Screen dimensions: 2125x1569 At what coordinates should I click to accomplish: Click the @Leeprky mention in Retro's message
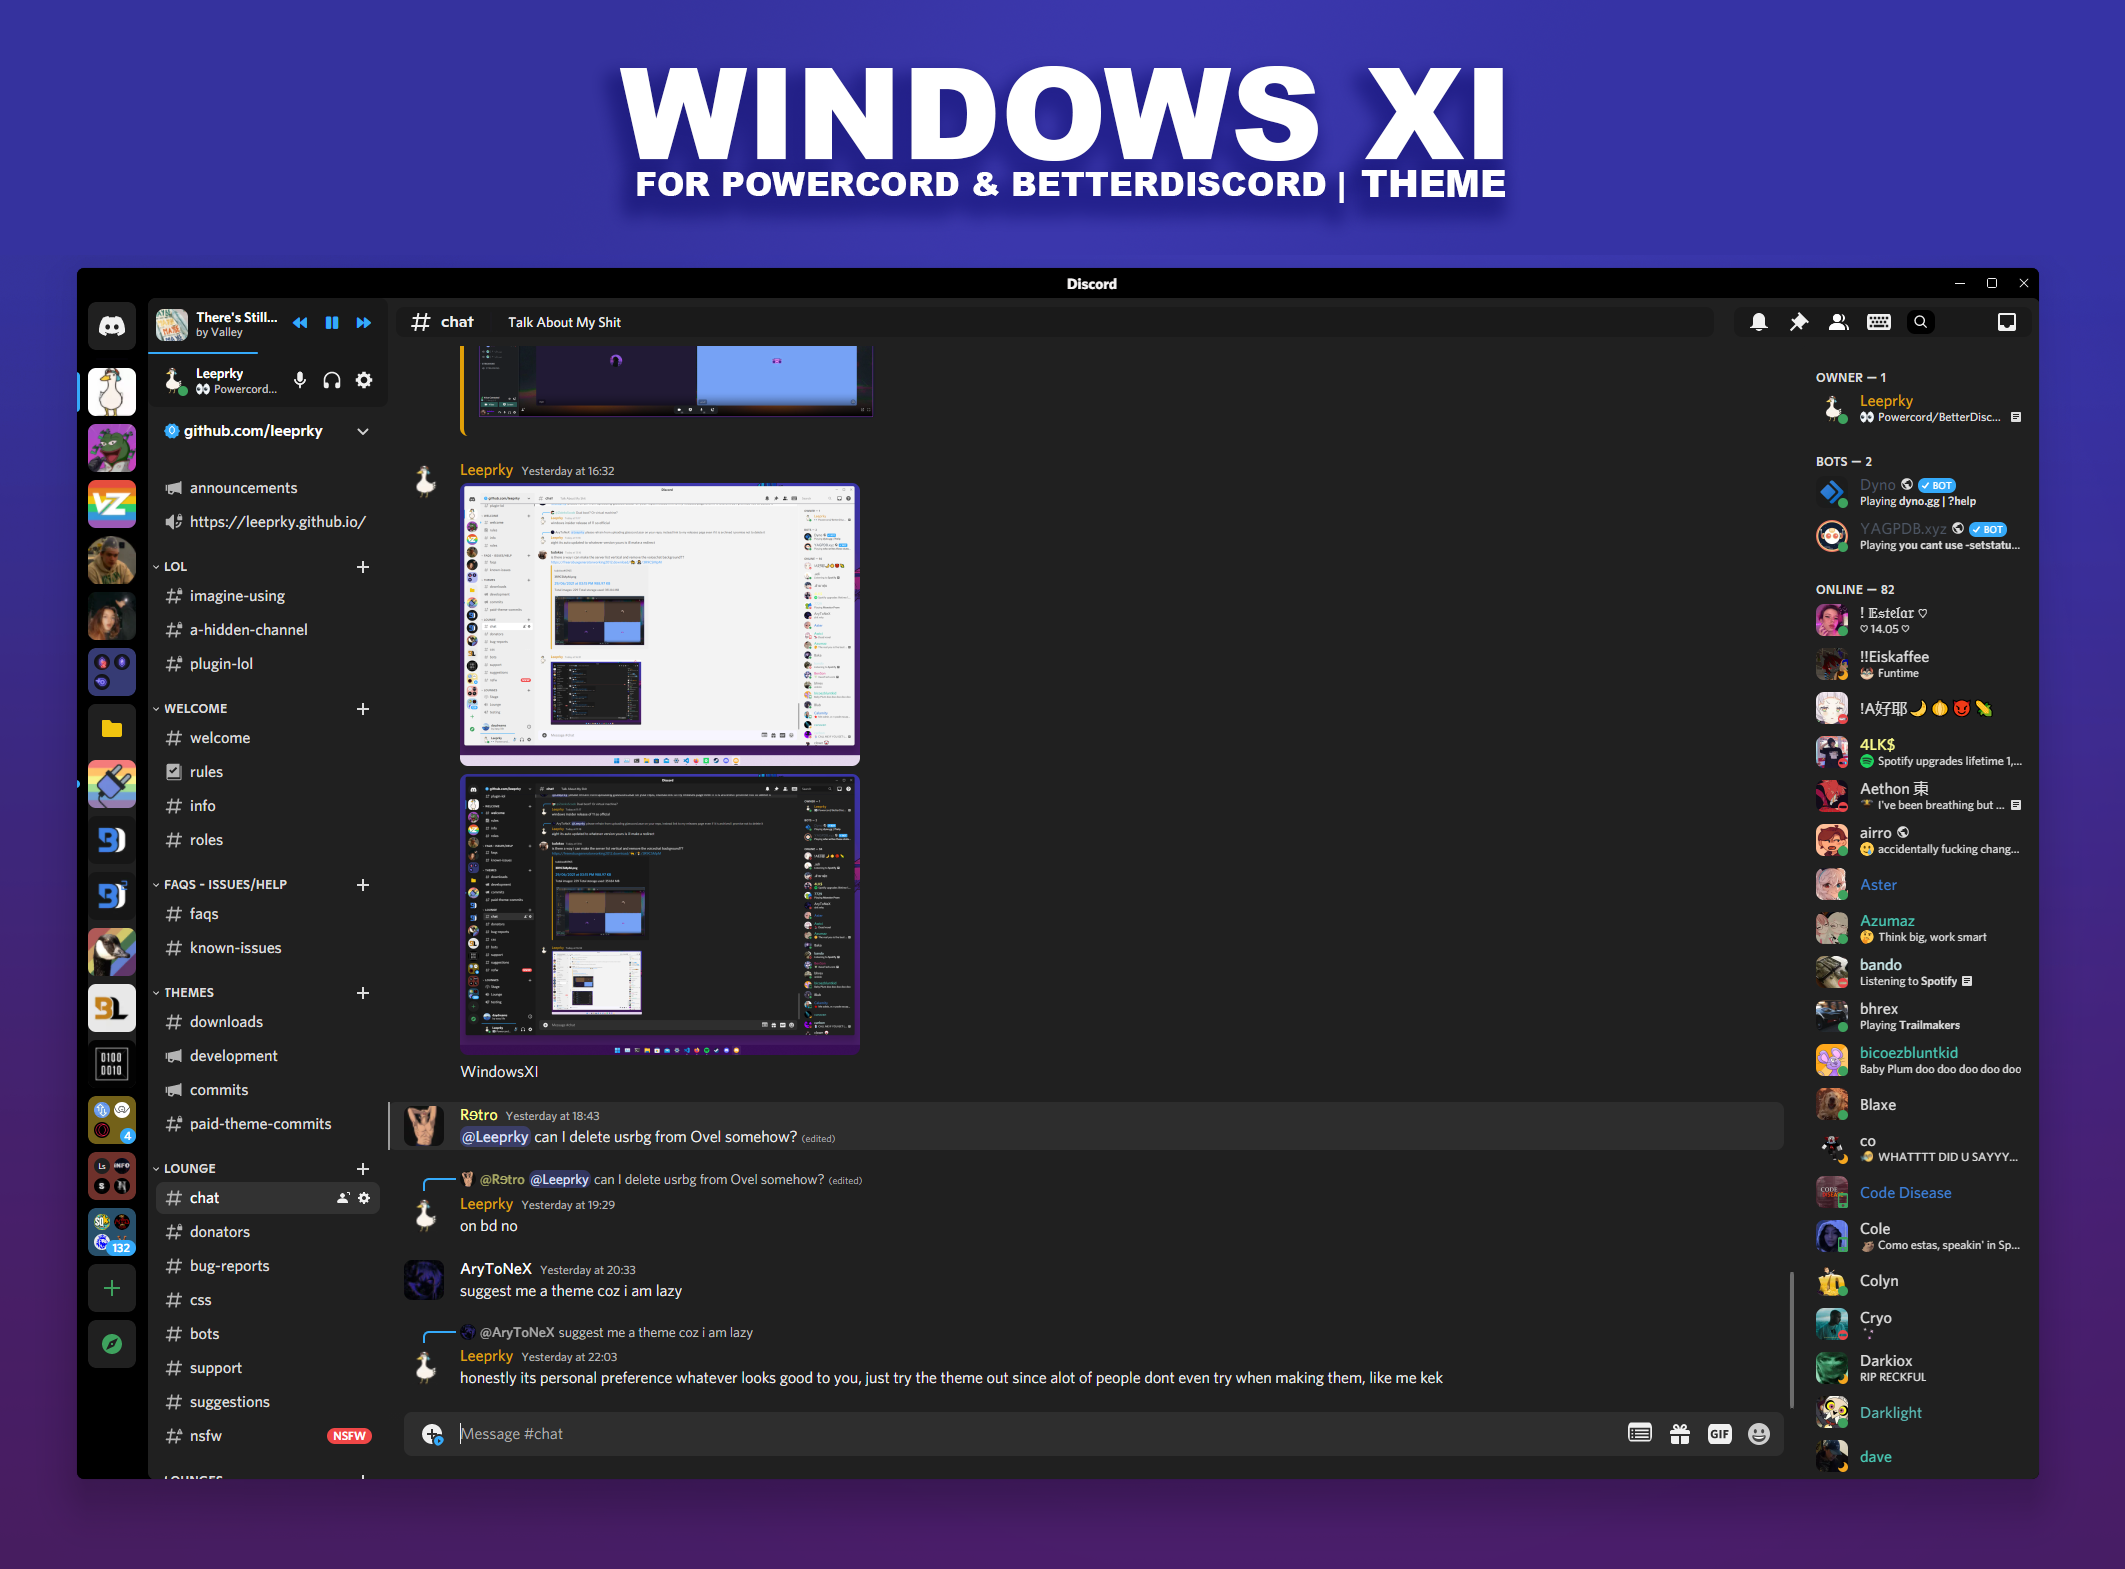495,1137
